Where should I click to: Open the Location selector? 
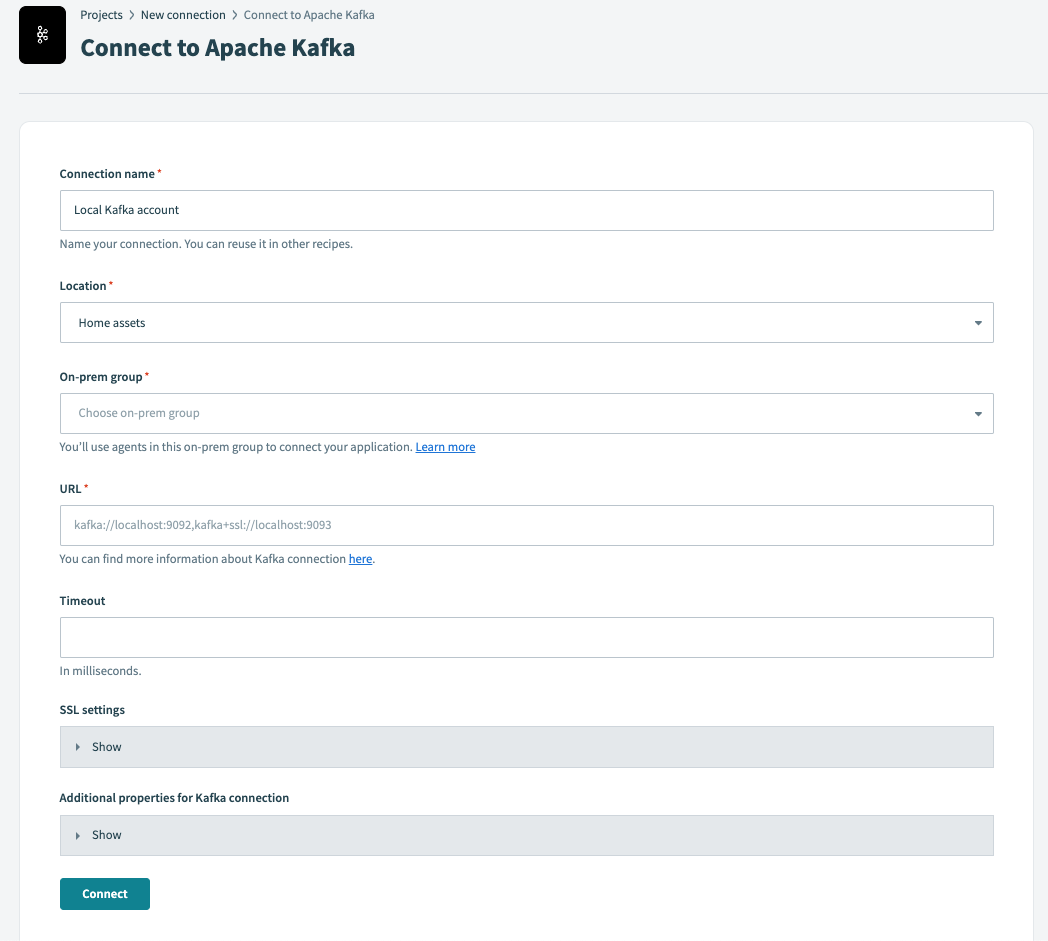(527, 322)
